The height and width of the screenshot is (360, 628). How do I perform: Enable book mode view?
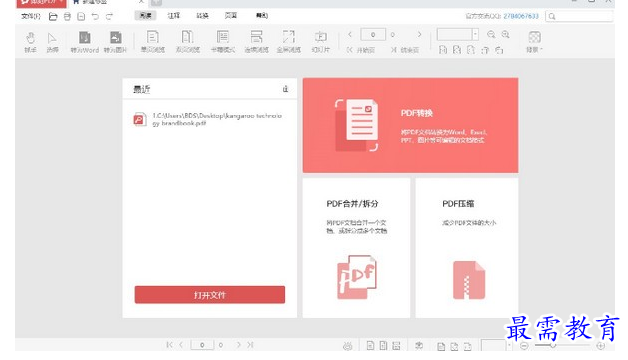(x=223, y=42)
